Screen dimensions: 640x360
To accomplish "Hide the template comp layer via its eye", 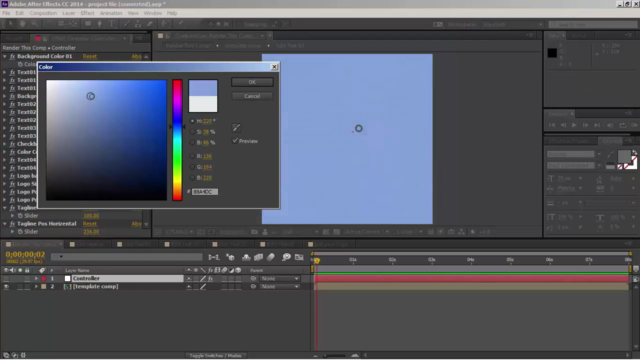I will pyautogui.click(x=6, y=287).
